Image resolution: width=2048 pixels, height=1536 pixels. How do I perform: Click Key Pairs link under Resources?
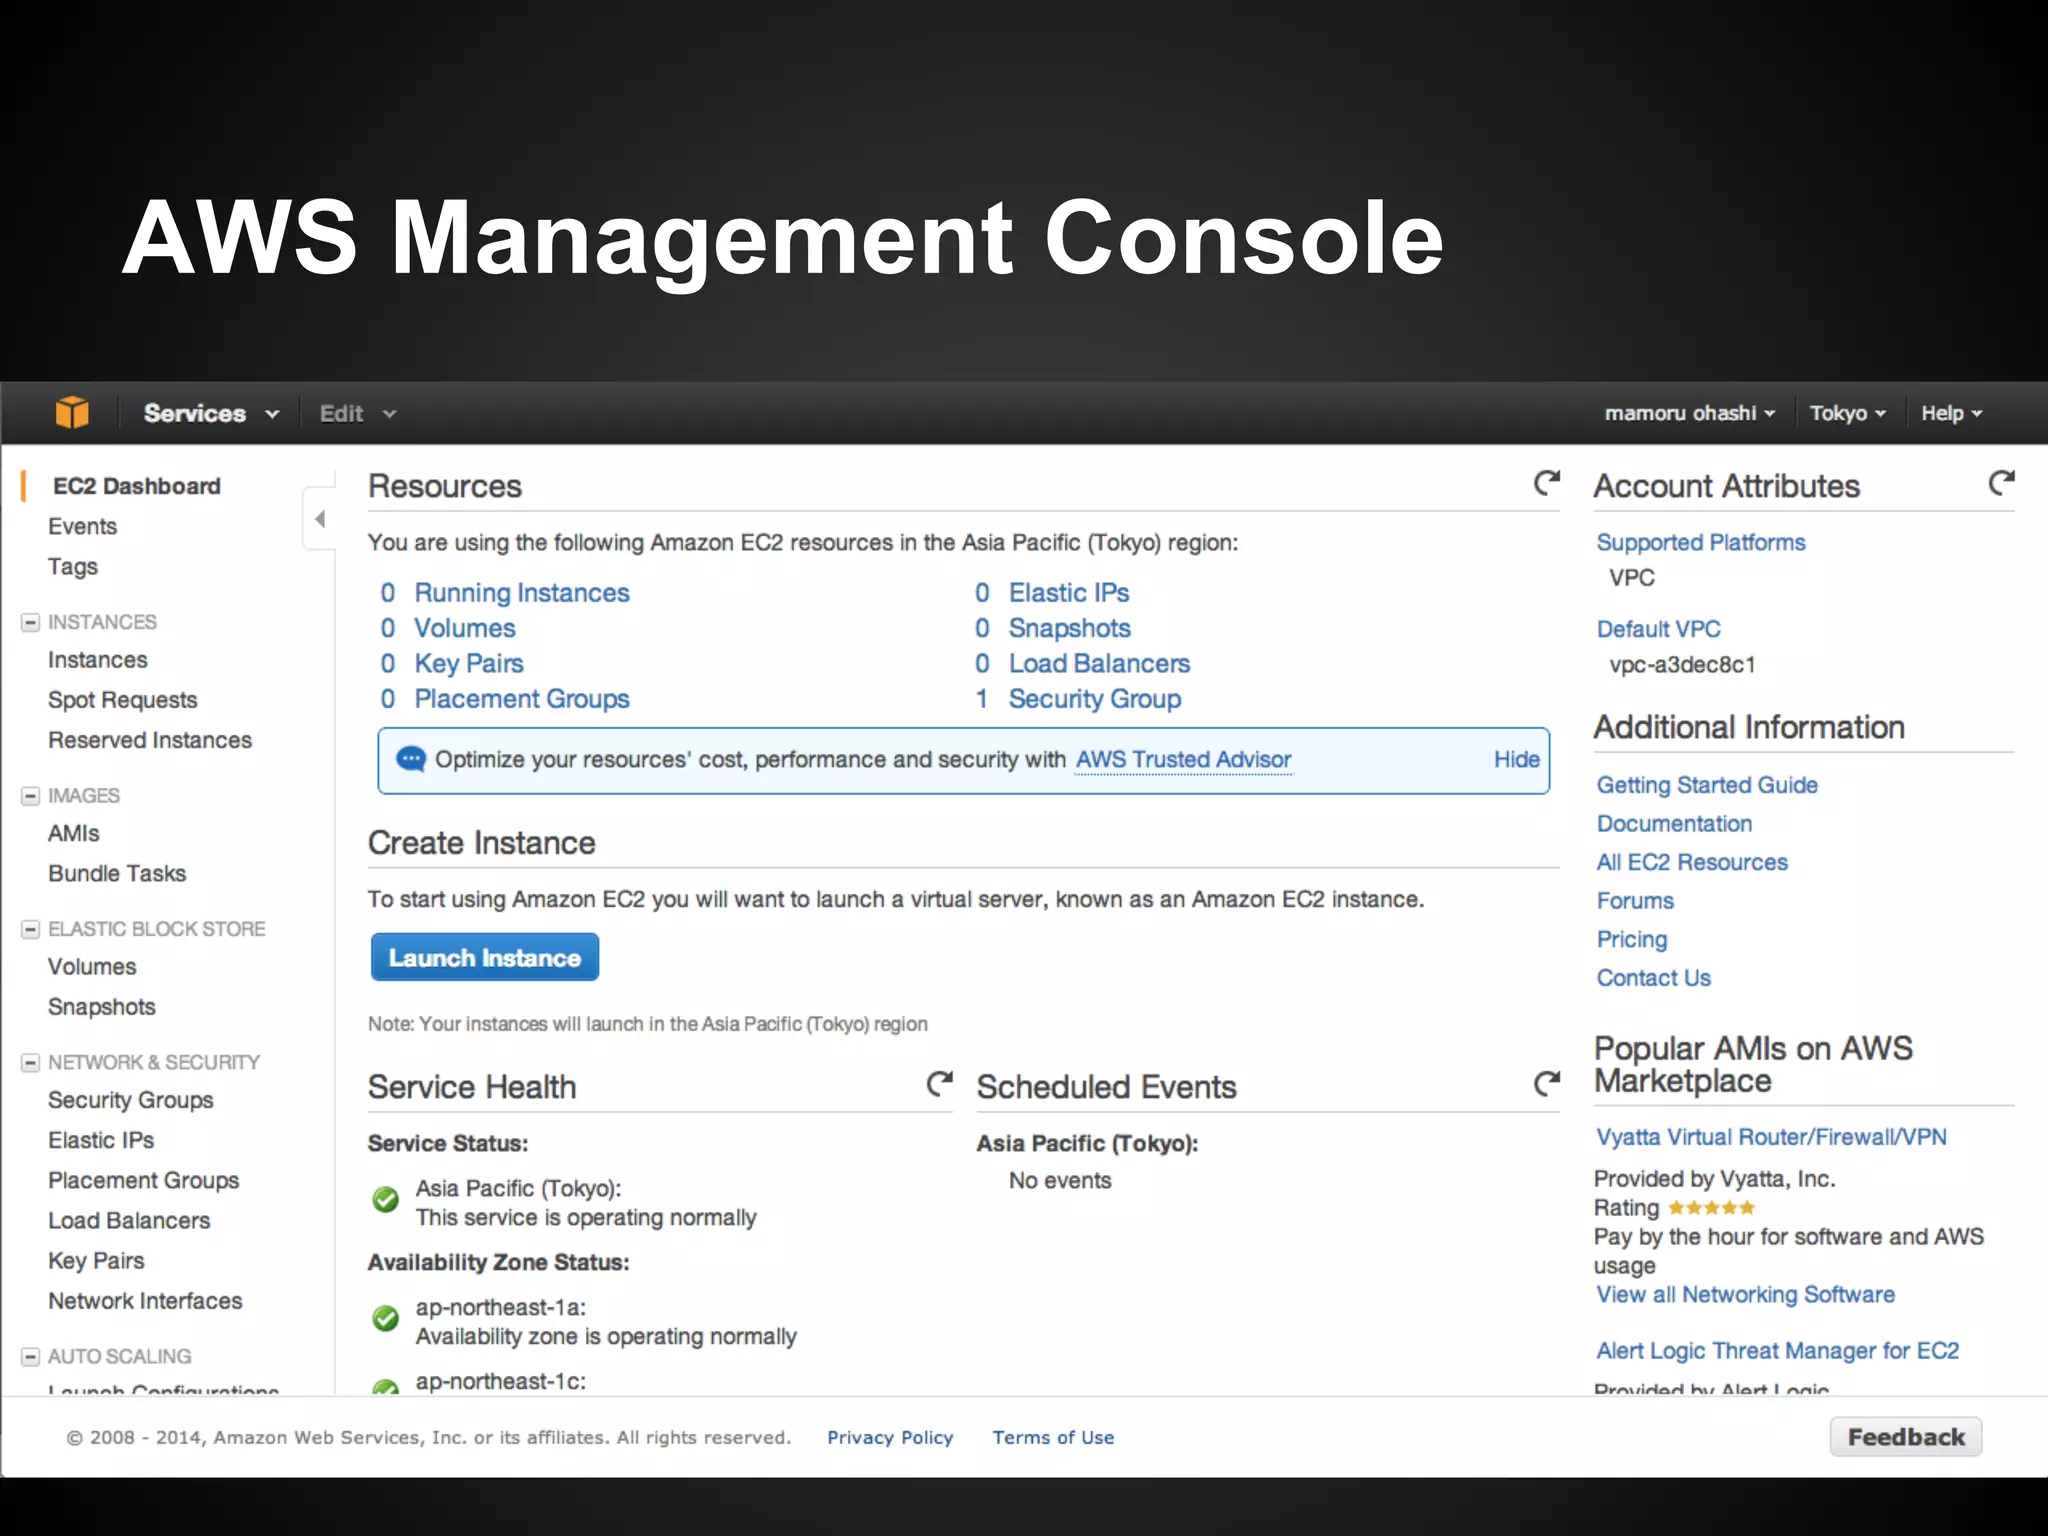pos(469,664)
